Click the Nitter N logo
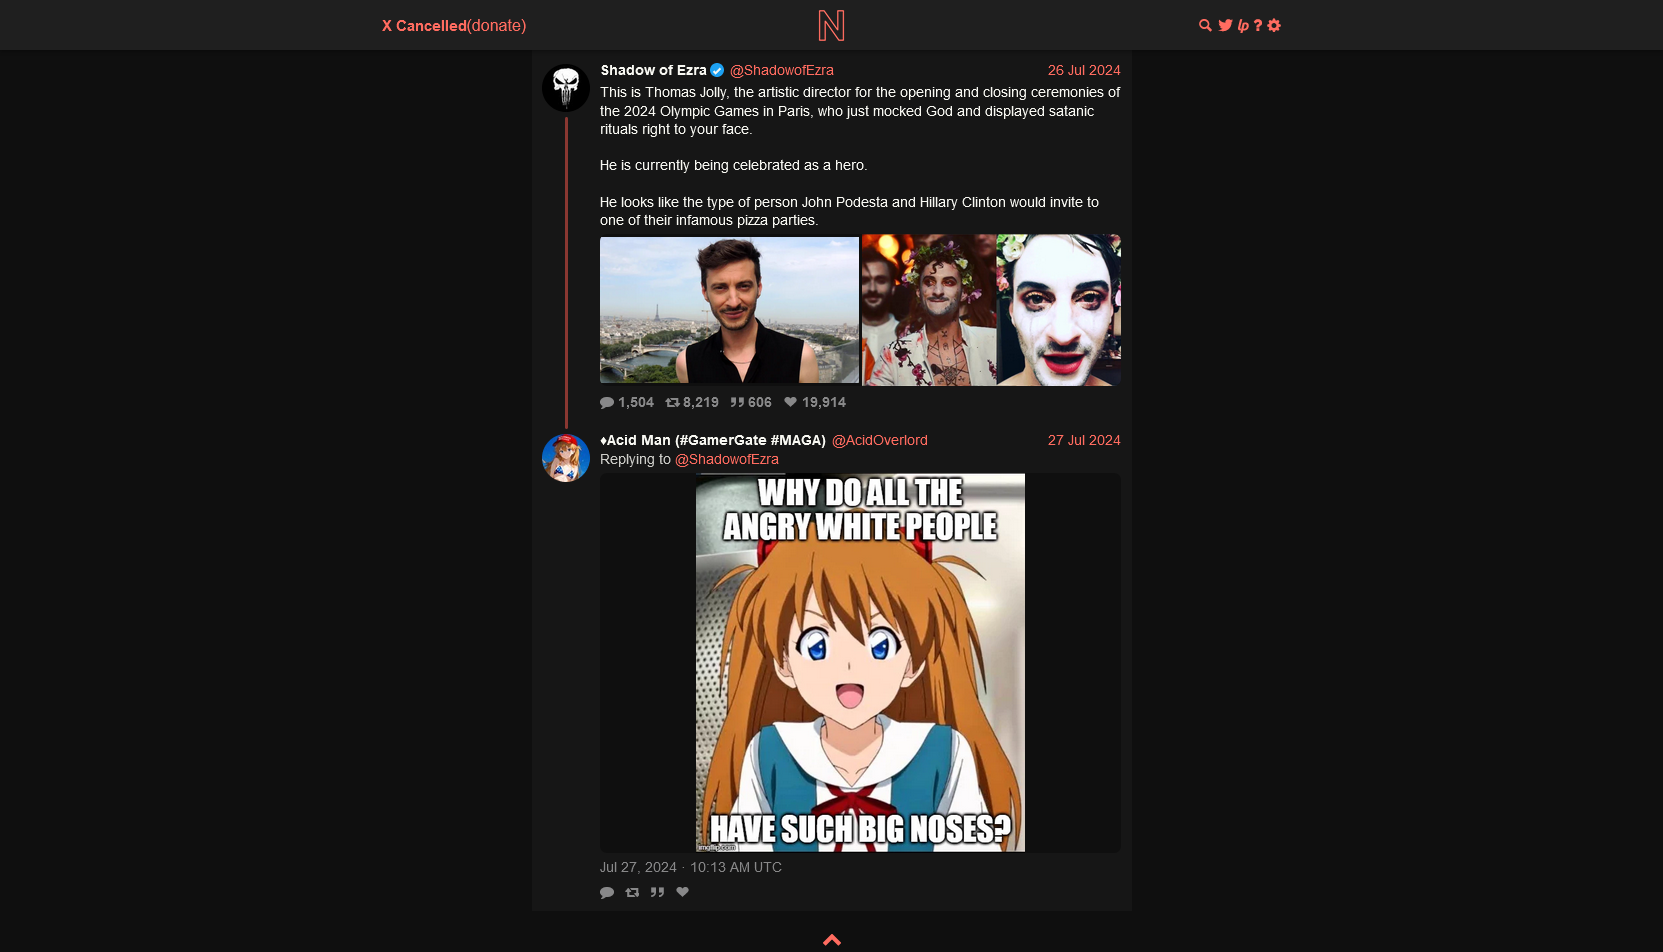This screenshot has height=952, width=1663. 831,25
